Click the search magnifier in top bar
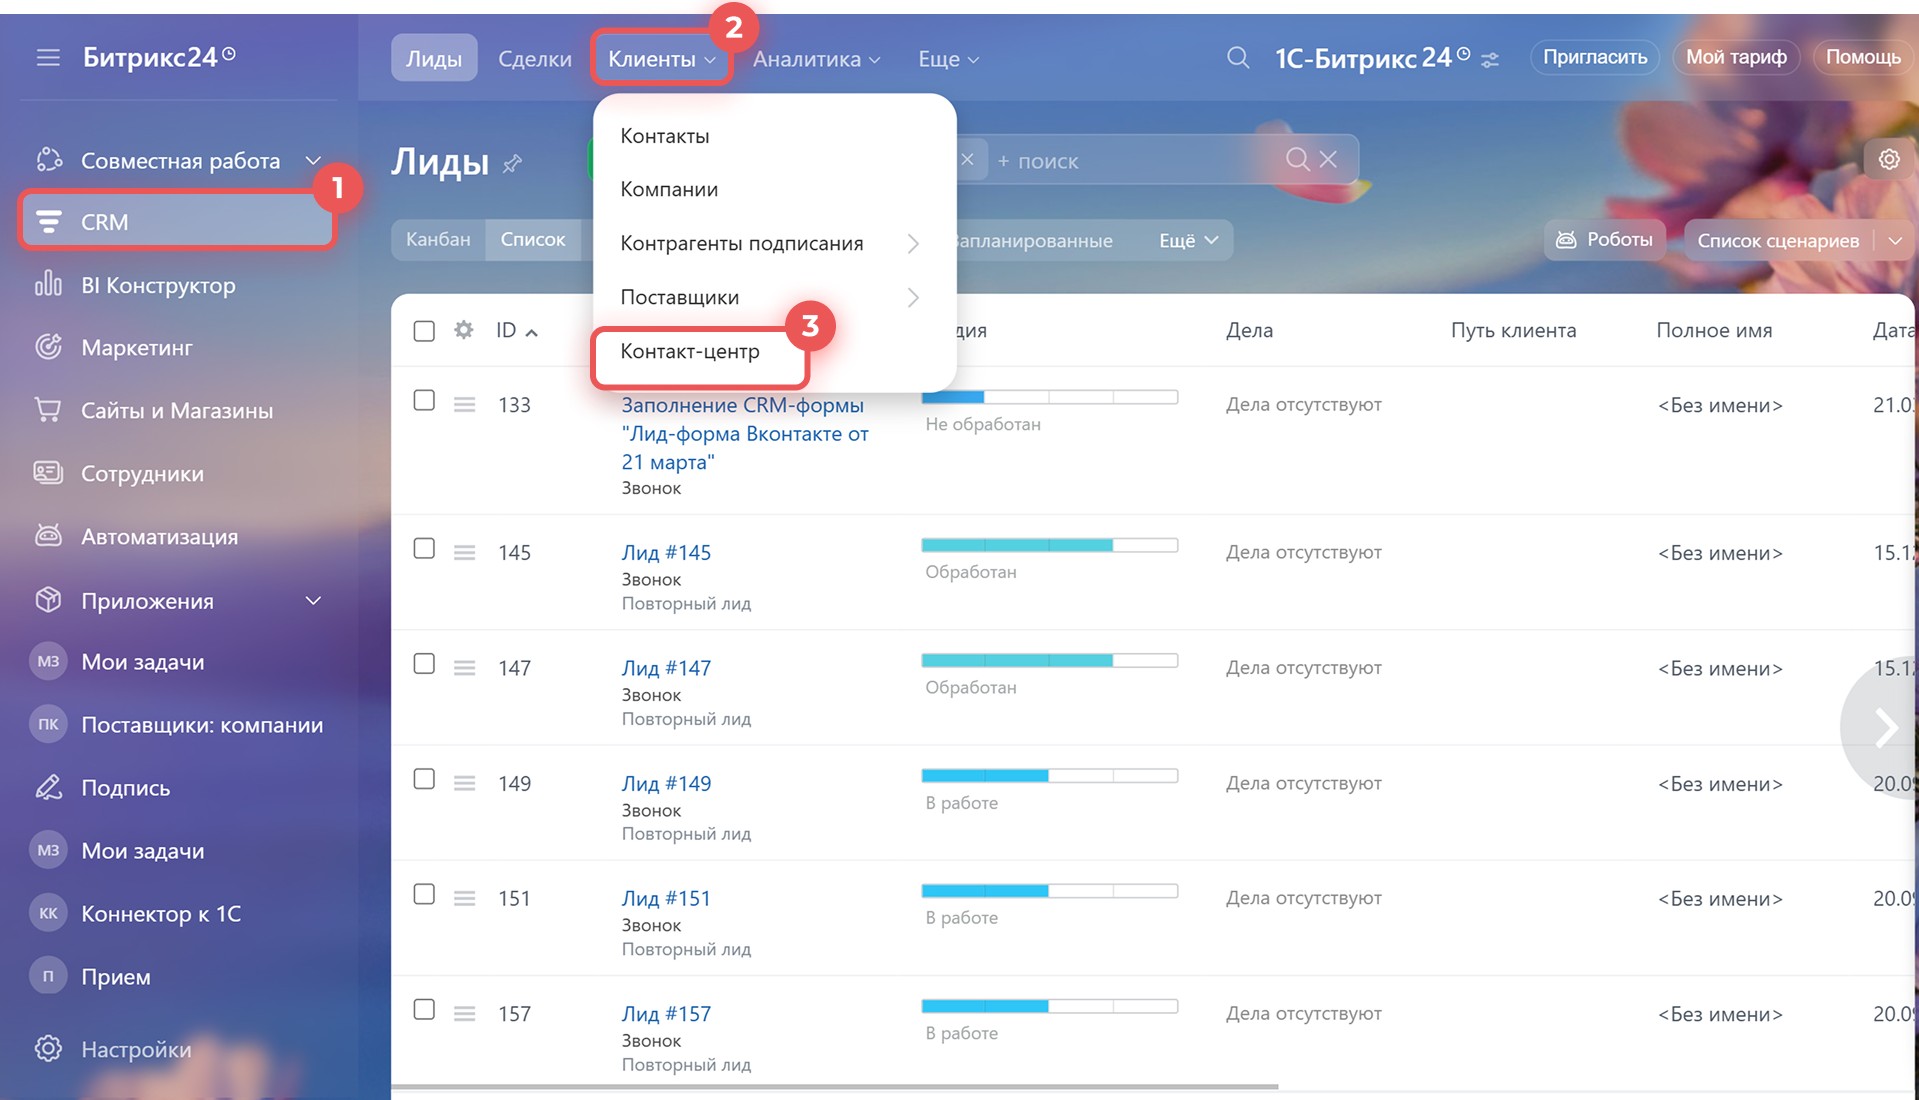Image resolution: width=1919 pixels, height=1100 pixels. pyautogui.click(x=1238, y=58)
